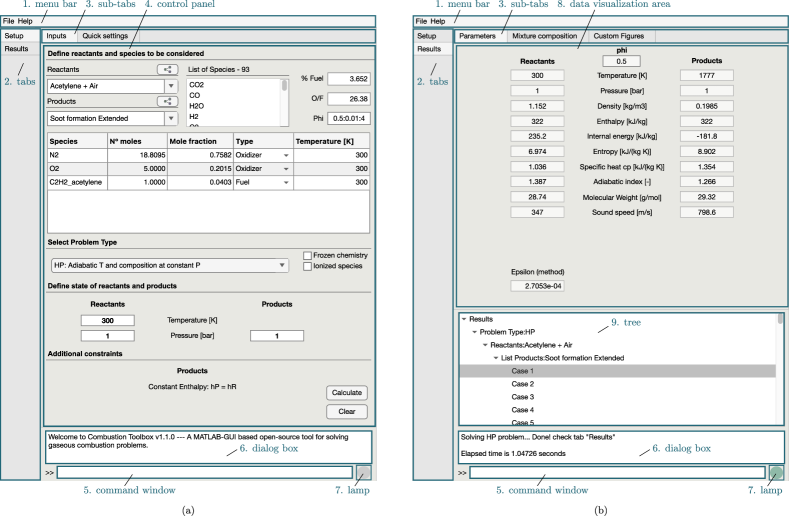Expand the HP problem type dropdown
This screenshot has height=516, width=789.
point(170,266)
